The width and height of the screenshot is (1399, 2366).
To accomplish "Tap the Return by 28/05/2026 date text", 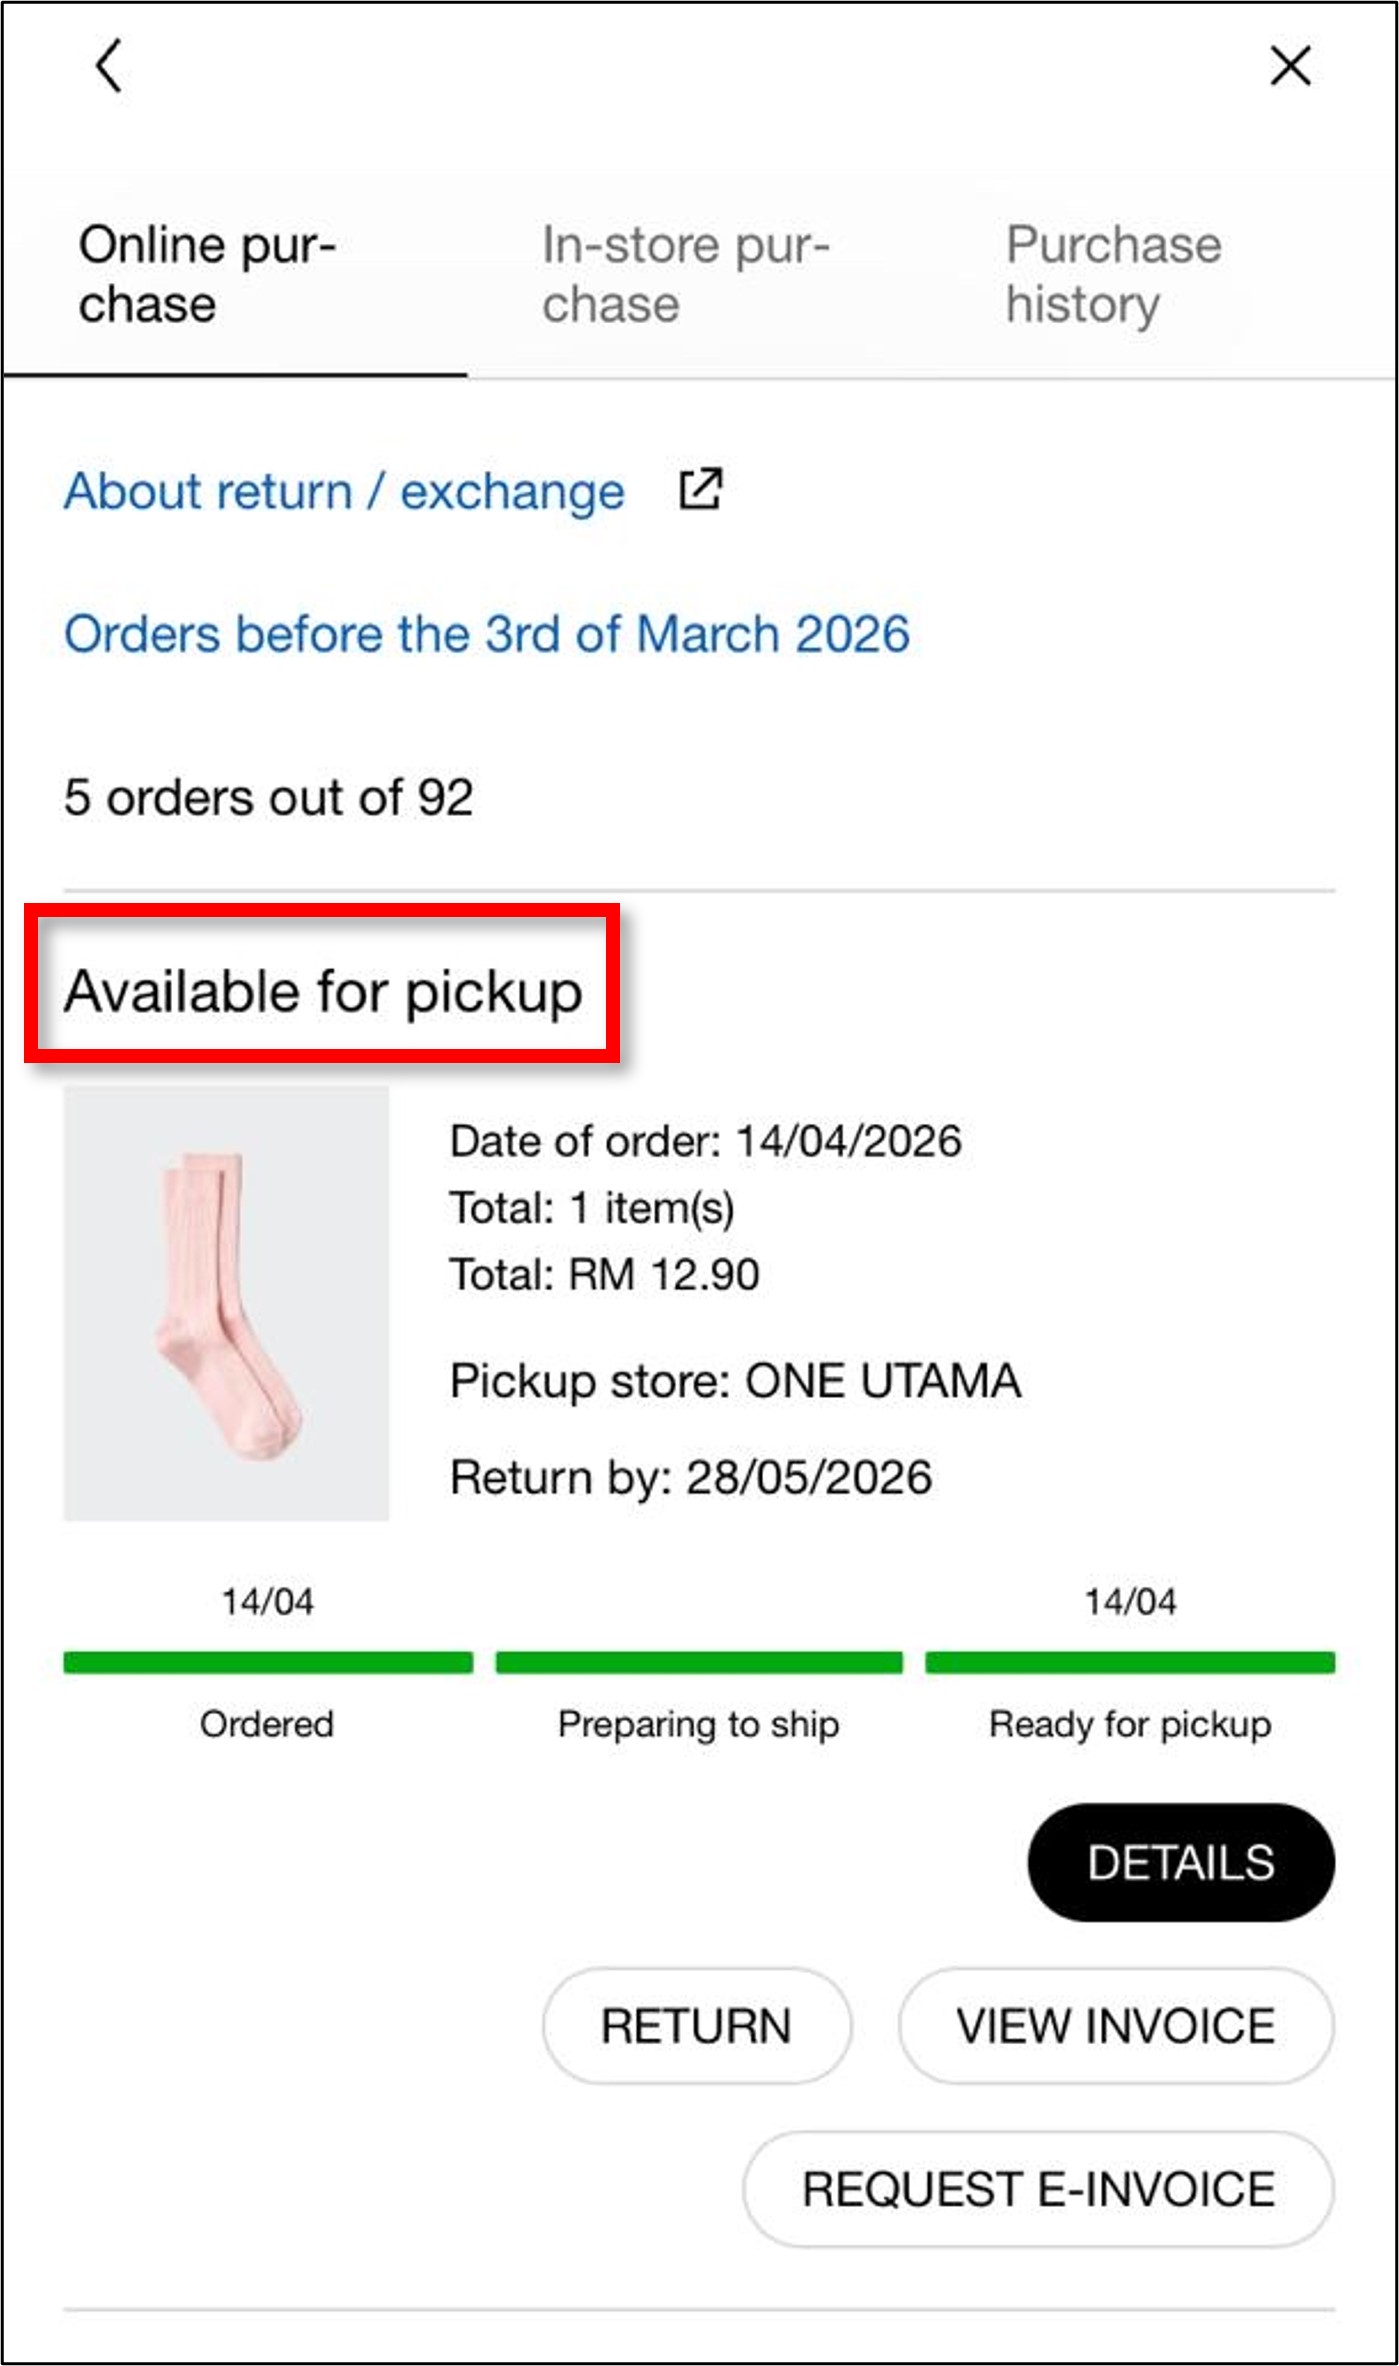I will (x=691, y=1477).
